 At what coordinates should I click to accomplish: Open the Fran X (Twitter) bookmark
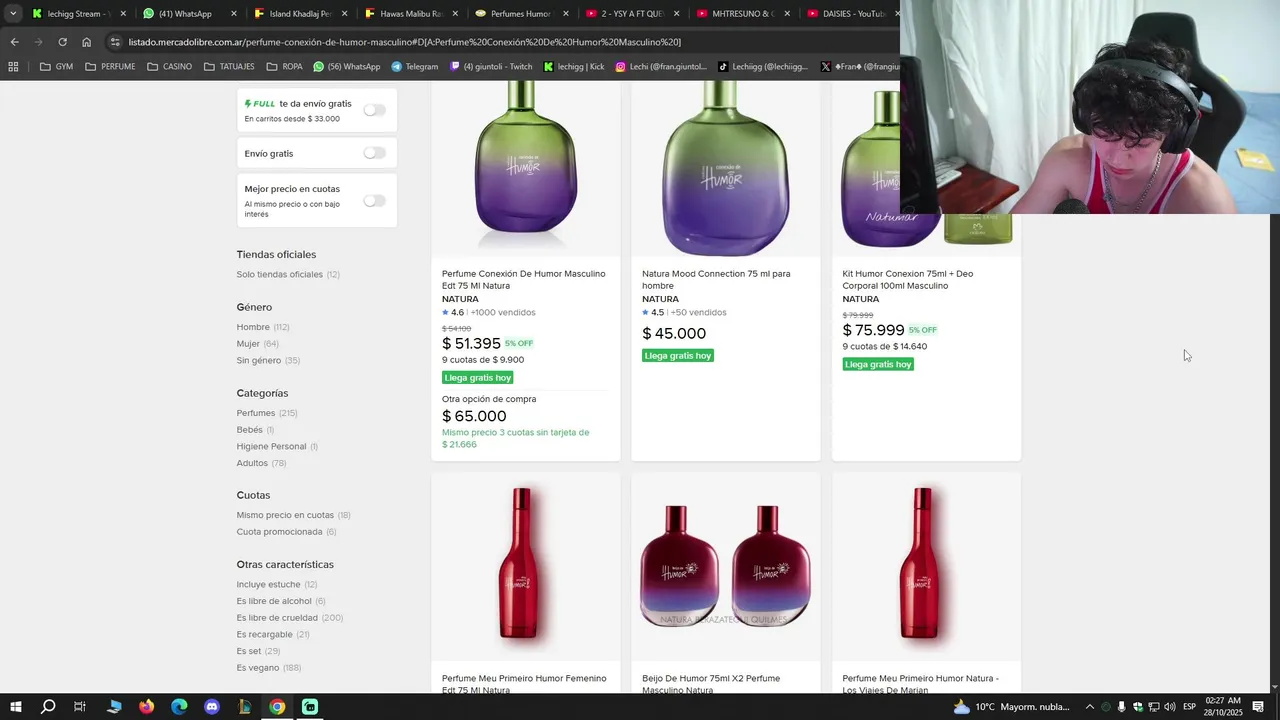859,67
